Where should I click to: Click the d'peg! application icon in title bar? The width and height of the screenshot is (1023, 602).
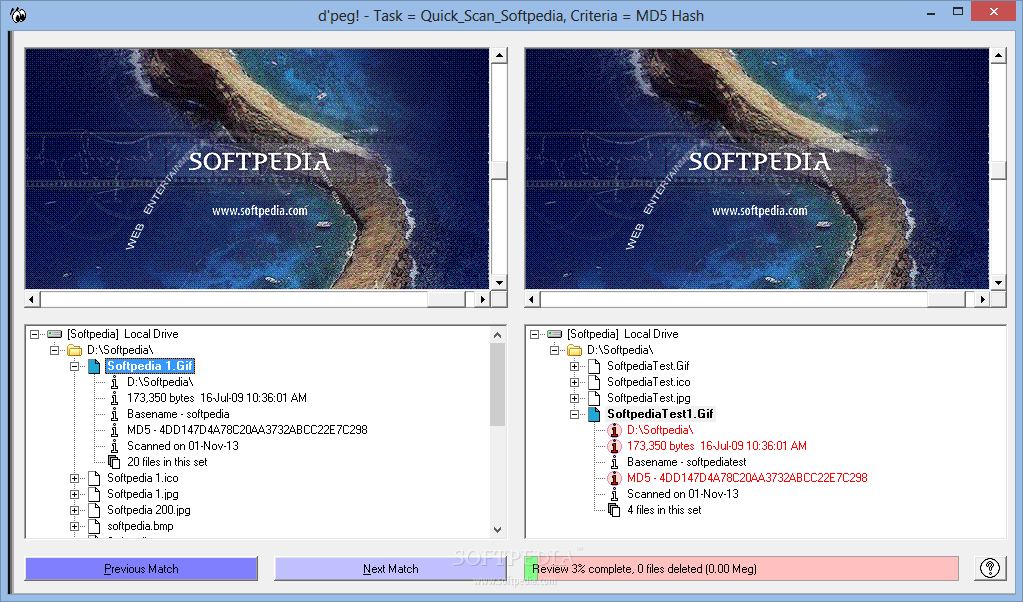[x=18, y=16]
